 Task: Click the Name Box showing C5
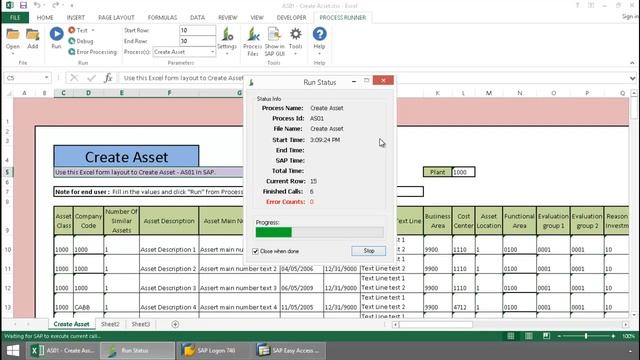[23, 78]
